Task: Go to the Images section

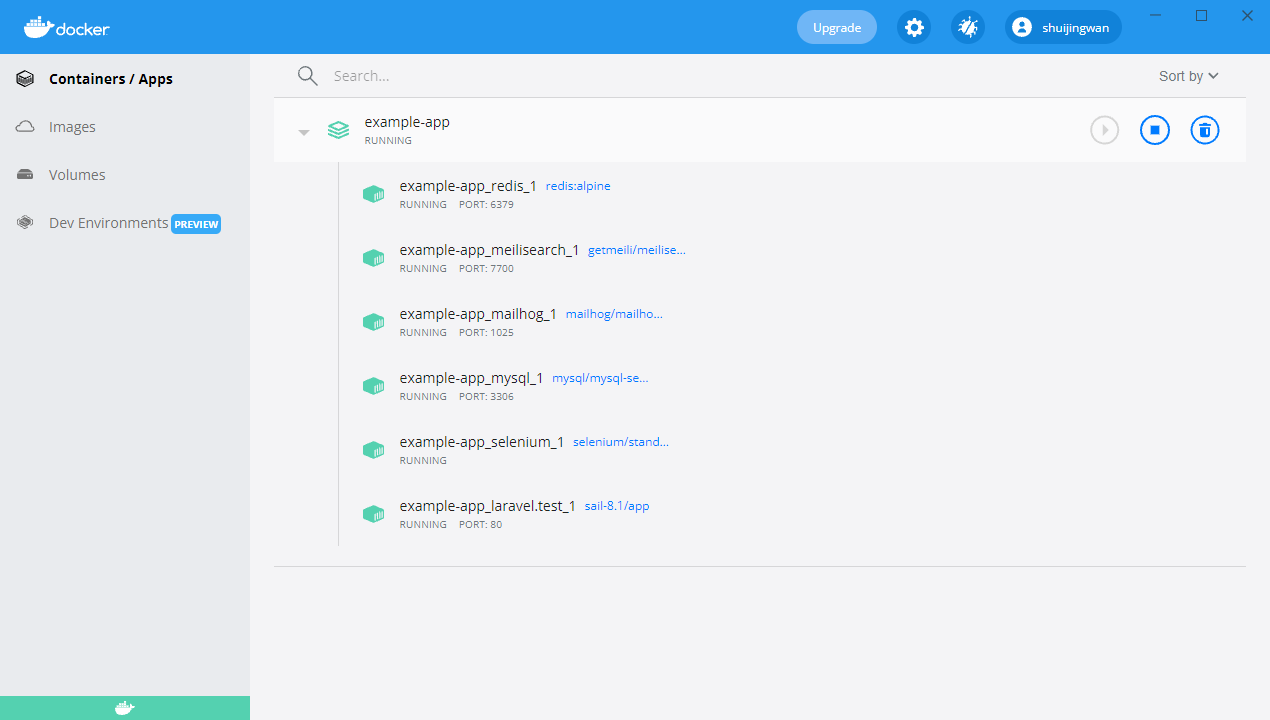Action: pos(72,127)
